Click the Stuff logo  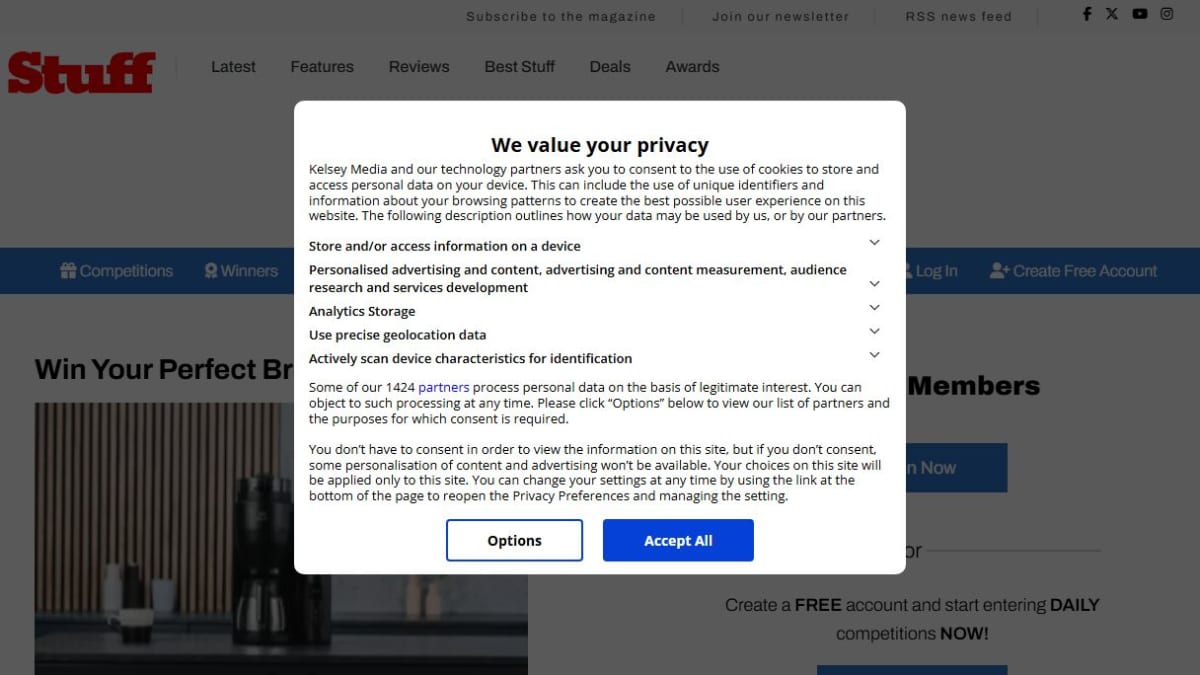pyautogui.click(x=81, y=72)
